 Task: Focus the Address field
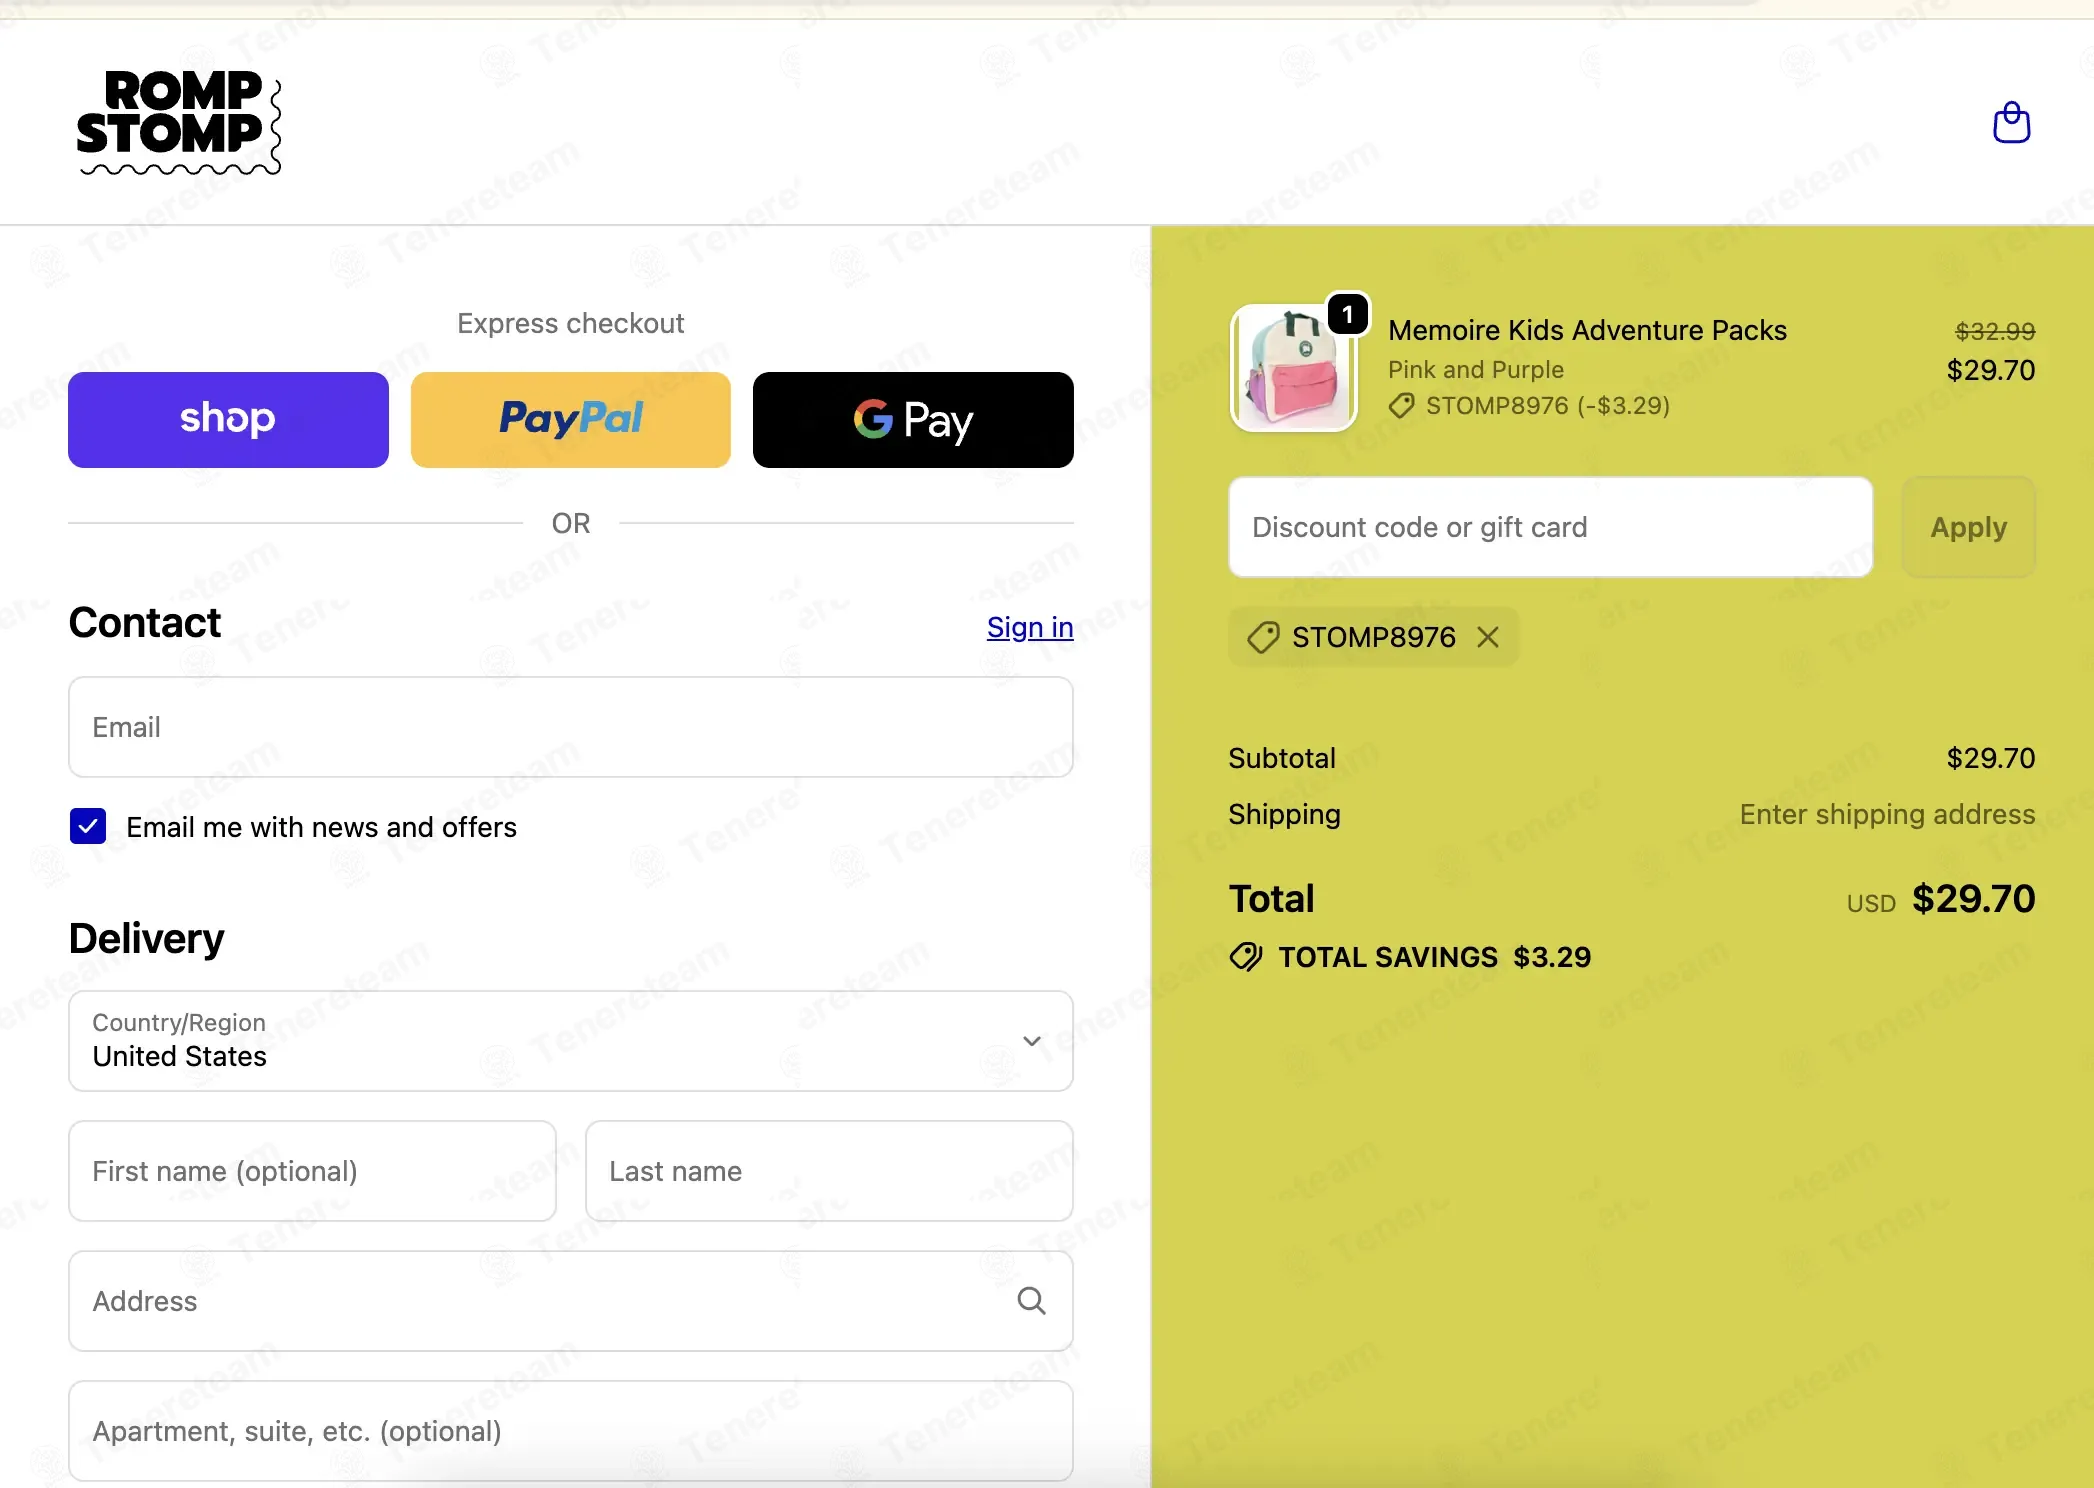click(x=571, y=1301)
